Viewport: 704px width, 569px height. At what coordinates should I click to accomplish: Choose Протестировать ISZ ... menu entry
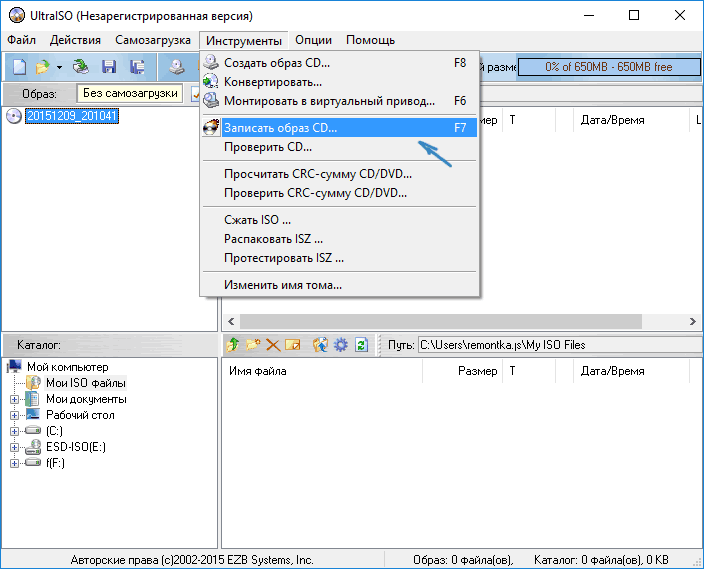(x=340, y=258)
